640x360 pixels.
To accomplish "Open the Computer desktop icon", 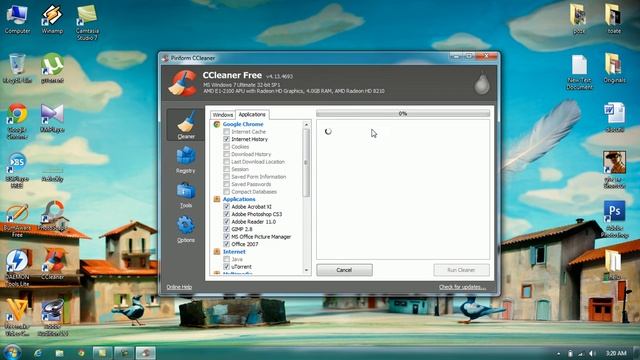I will [17, 20].
